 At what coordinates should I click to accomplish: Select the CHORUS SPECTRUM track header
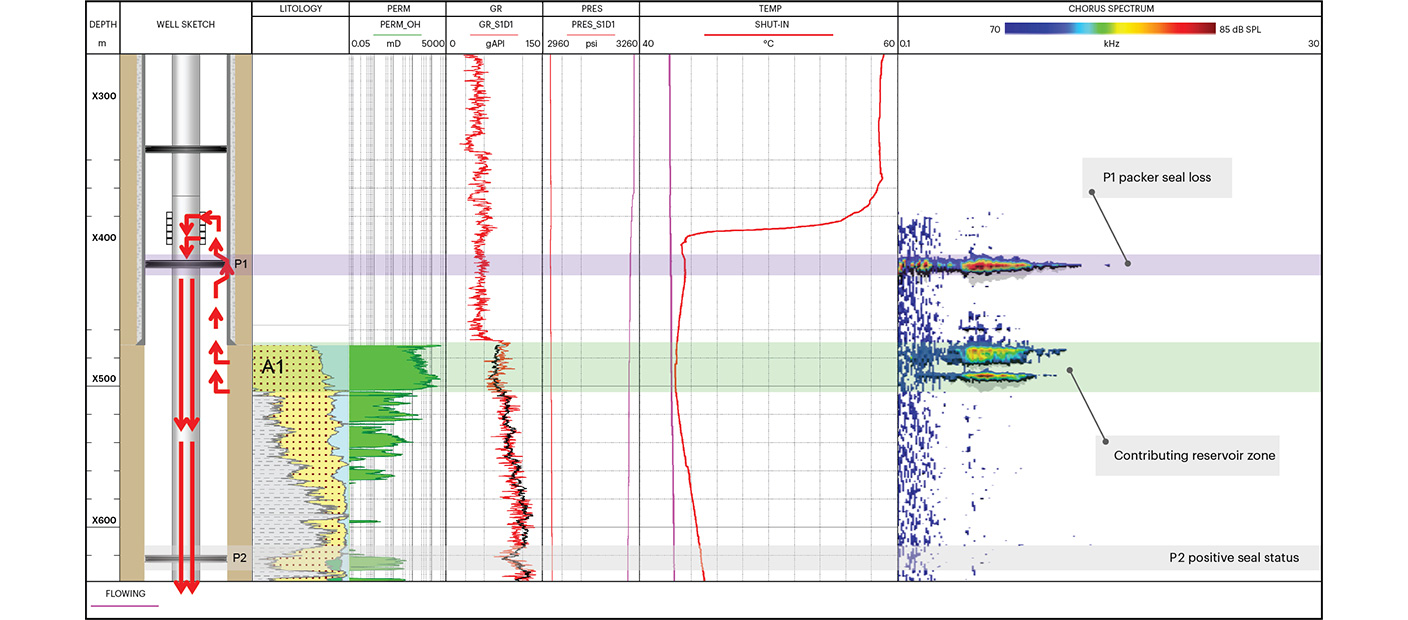click(x=1109, y=8)
